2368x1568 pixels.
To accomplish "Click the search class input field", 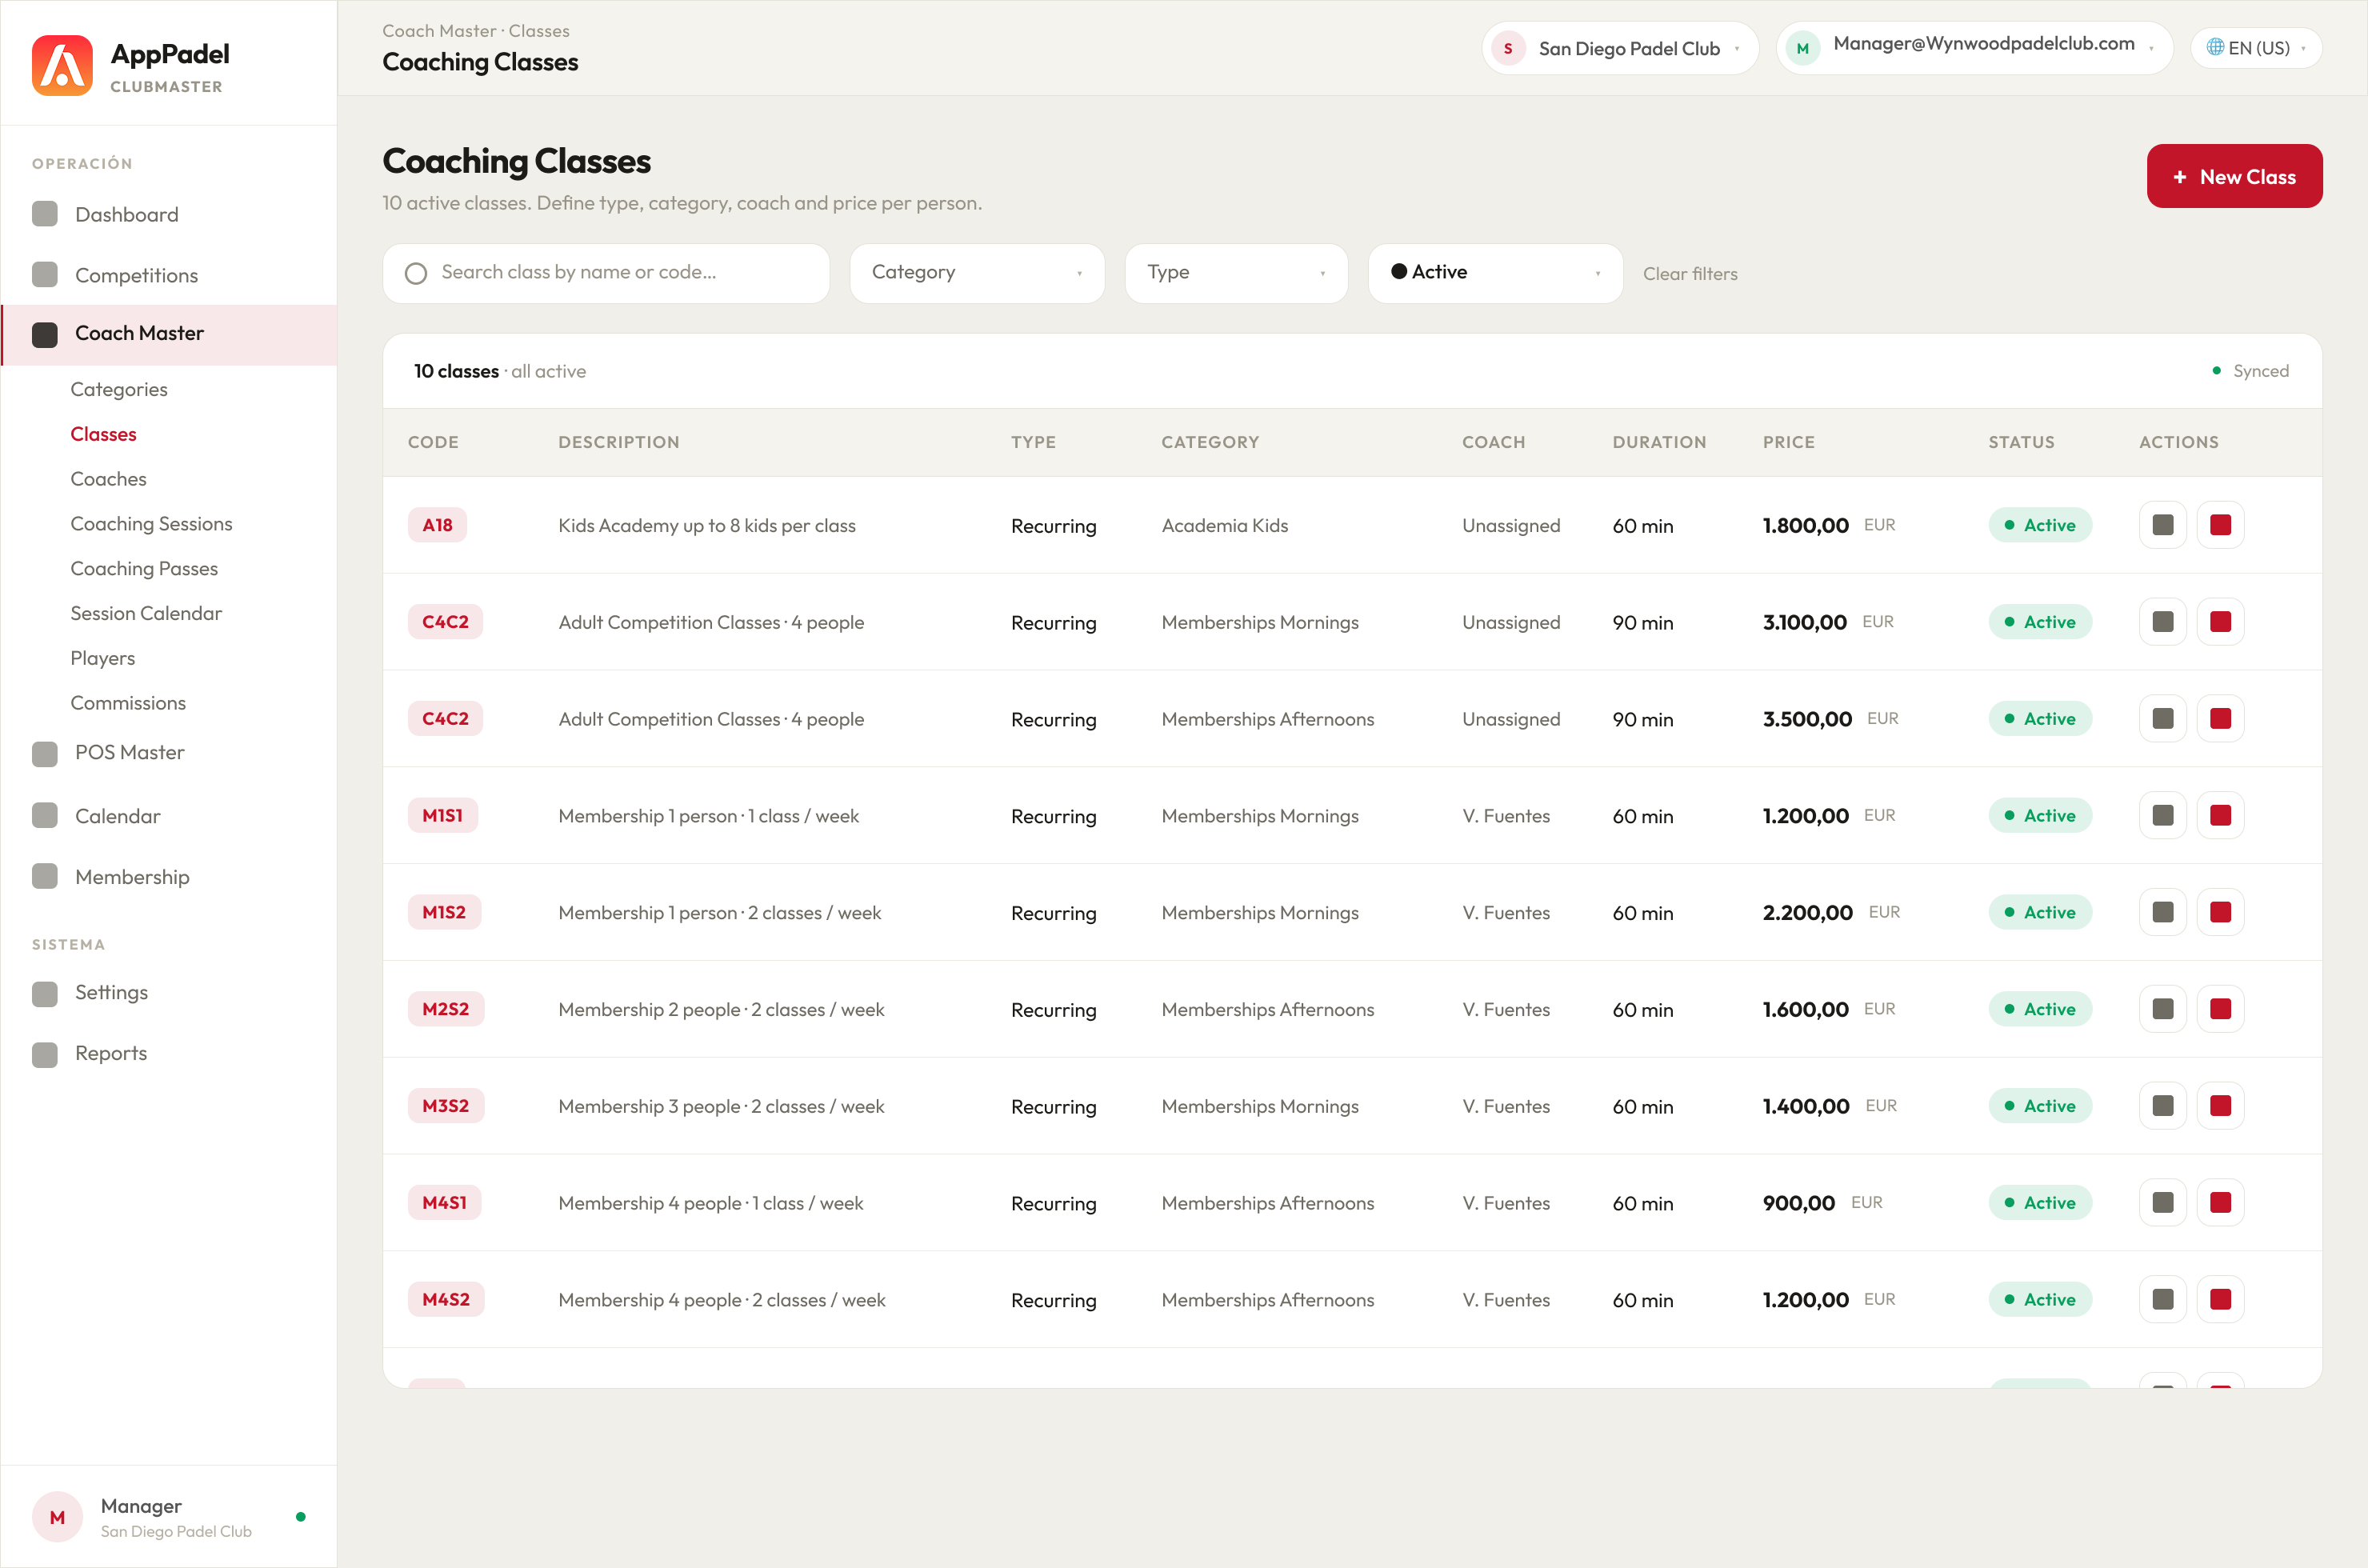I will coord(606,273).
